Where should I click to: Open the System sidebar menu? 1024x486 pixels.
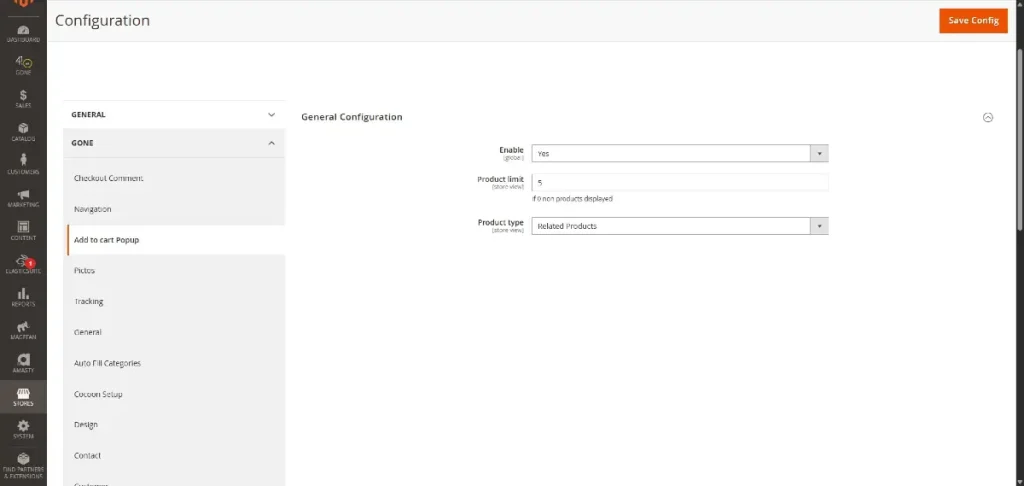(23, 429)
